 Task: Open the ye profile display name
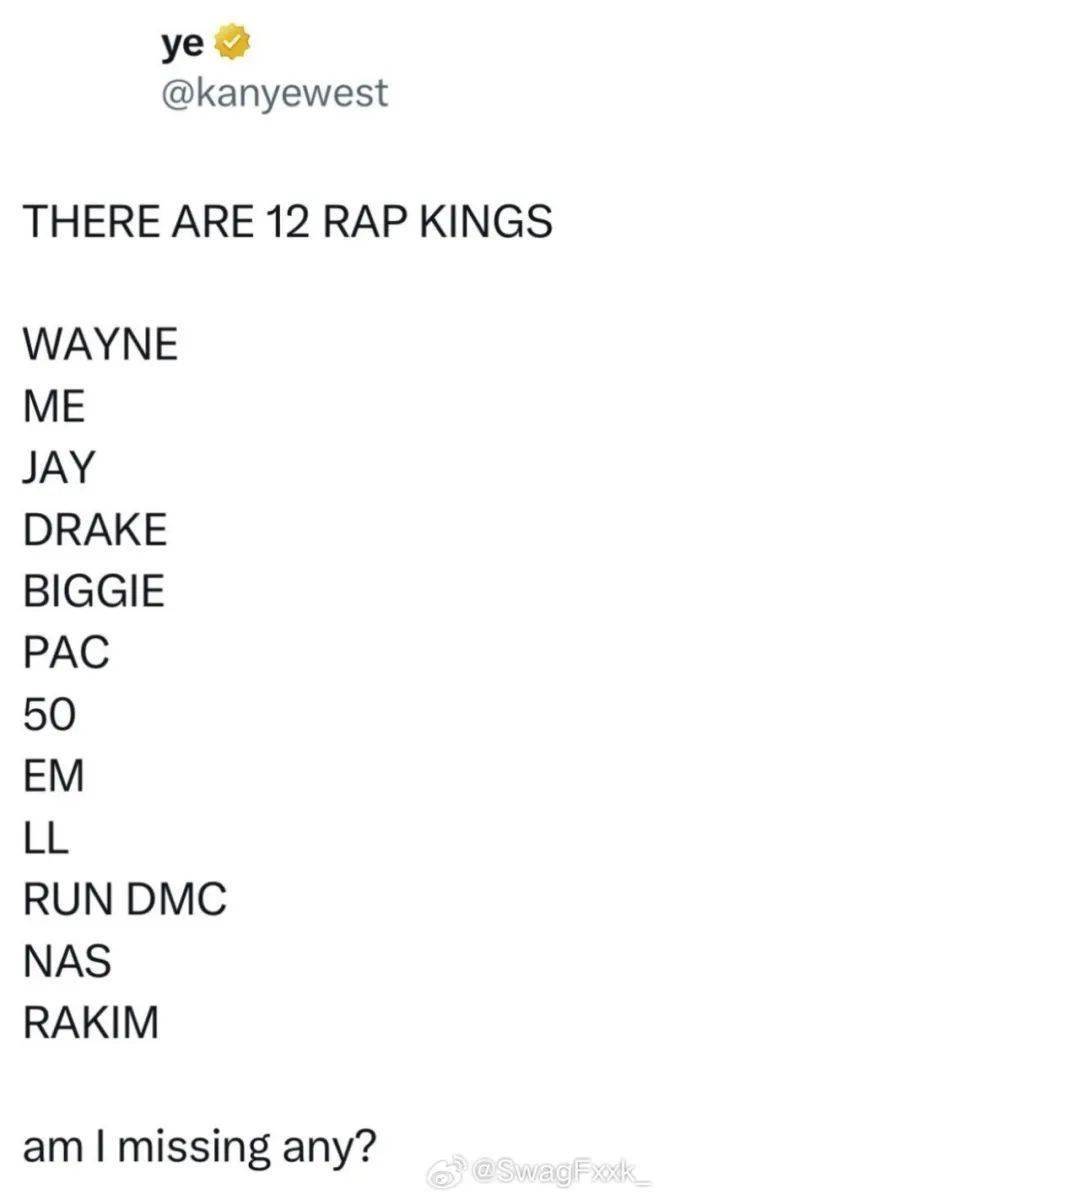(x=181, y=44)
